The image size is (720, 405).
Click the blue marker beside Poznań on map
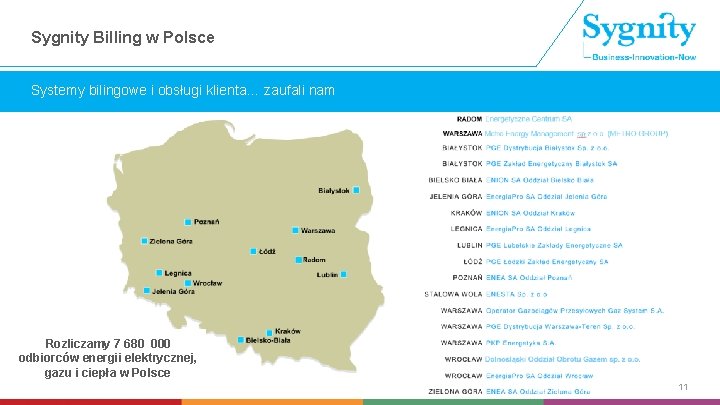pyautogui.click(x=188, y=222)
